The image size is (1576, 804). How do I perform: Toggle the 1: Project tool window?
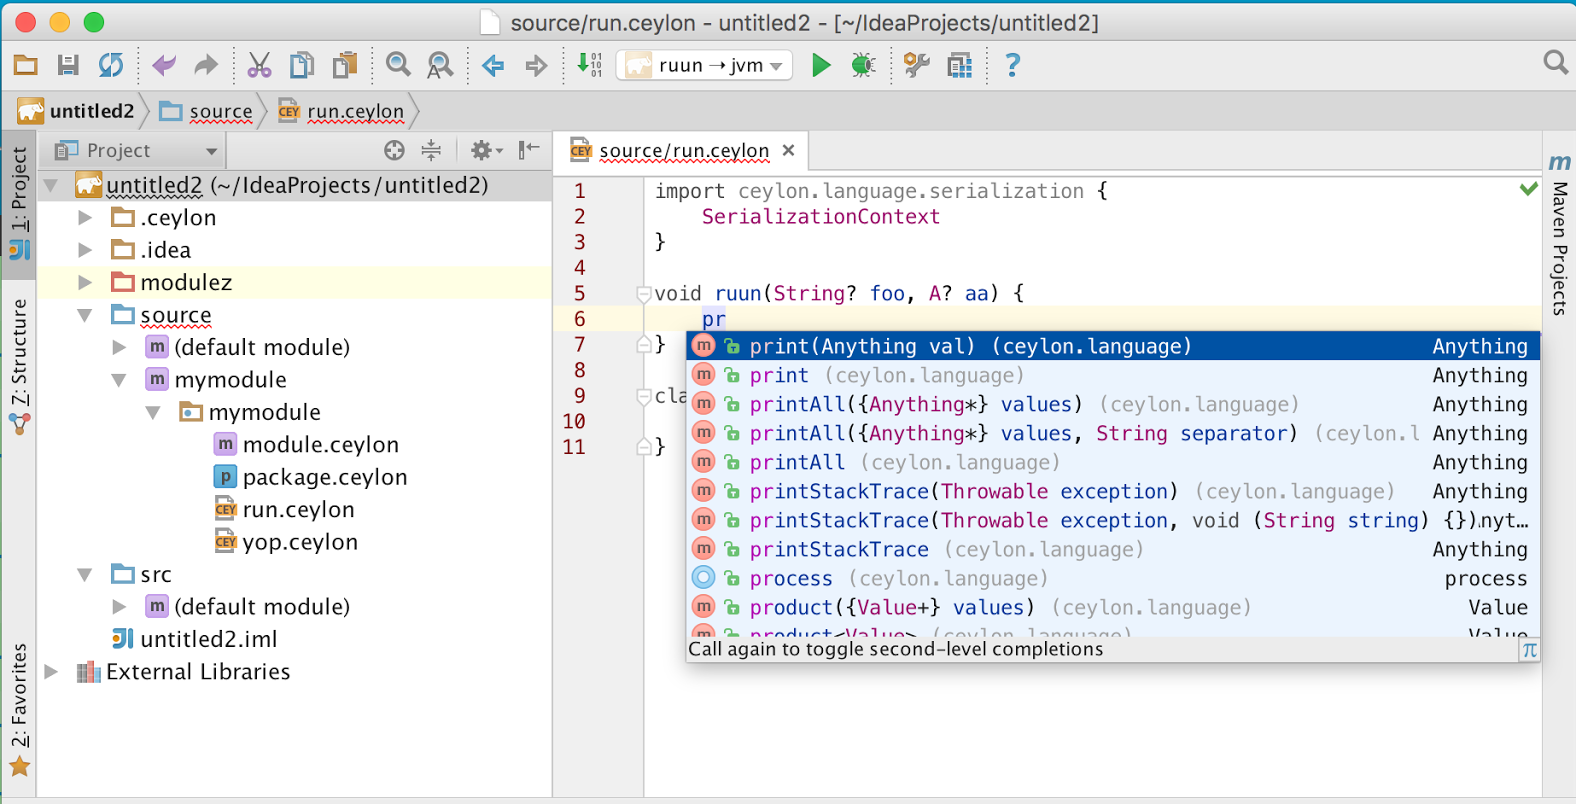19,204
